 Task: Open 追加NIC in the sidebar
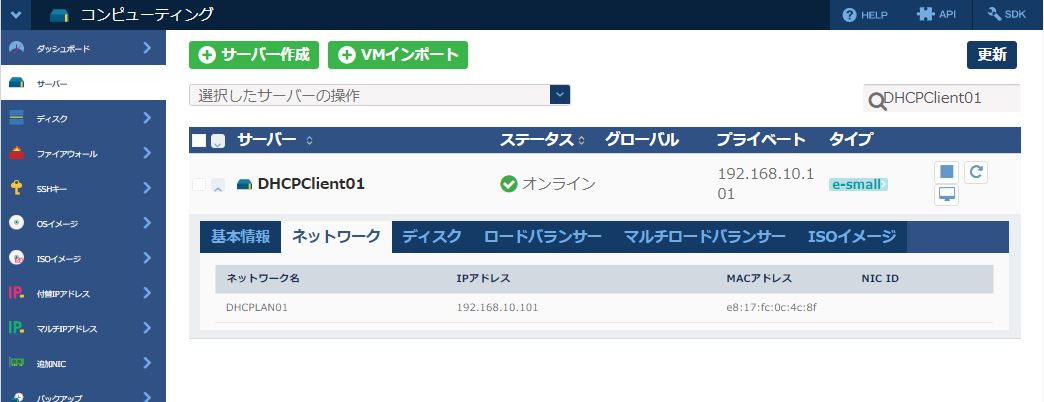pyautogui.click(x=83, y=363)
